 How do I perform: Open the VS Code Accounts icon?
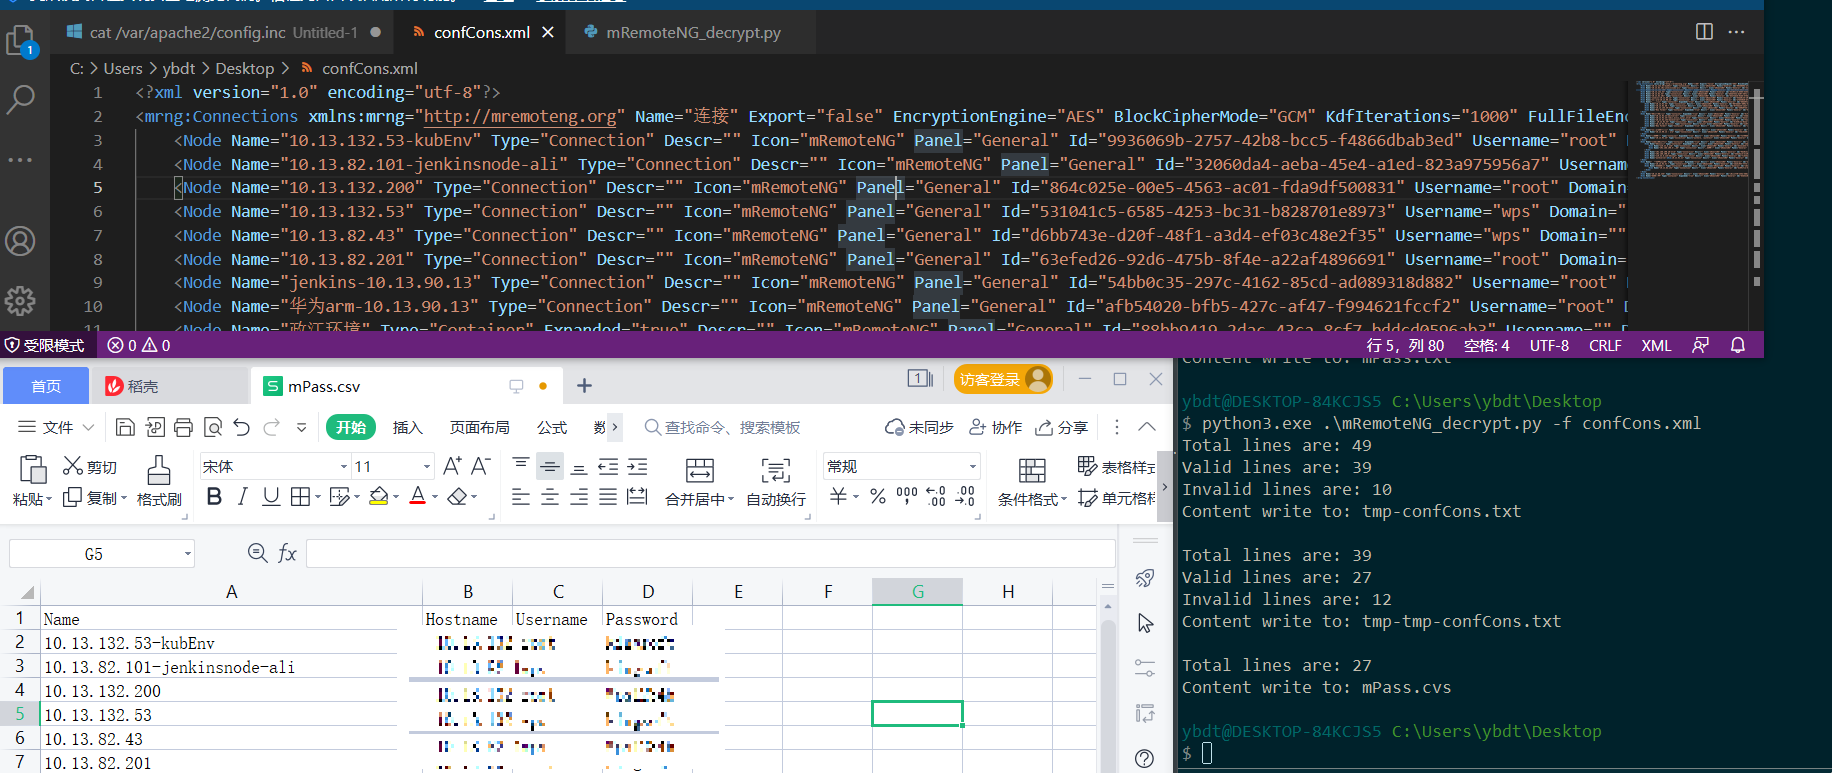pyautogui.click(x=20, y=241)
